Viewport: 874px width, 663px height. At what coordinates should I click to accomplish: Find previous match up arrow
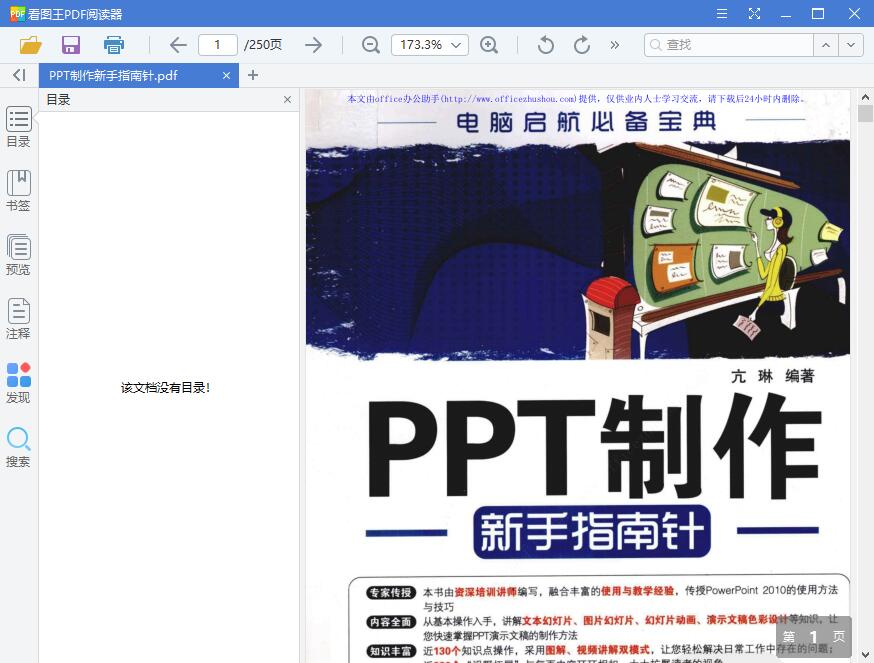(826, 45)
